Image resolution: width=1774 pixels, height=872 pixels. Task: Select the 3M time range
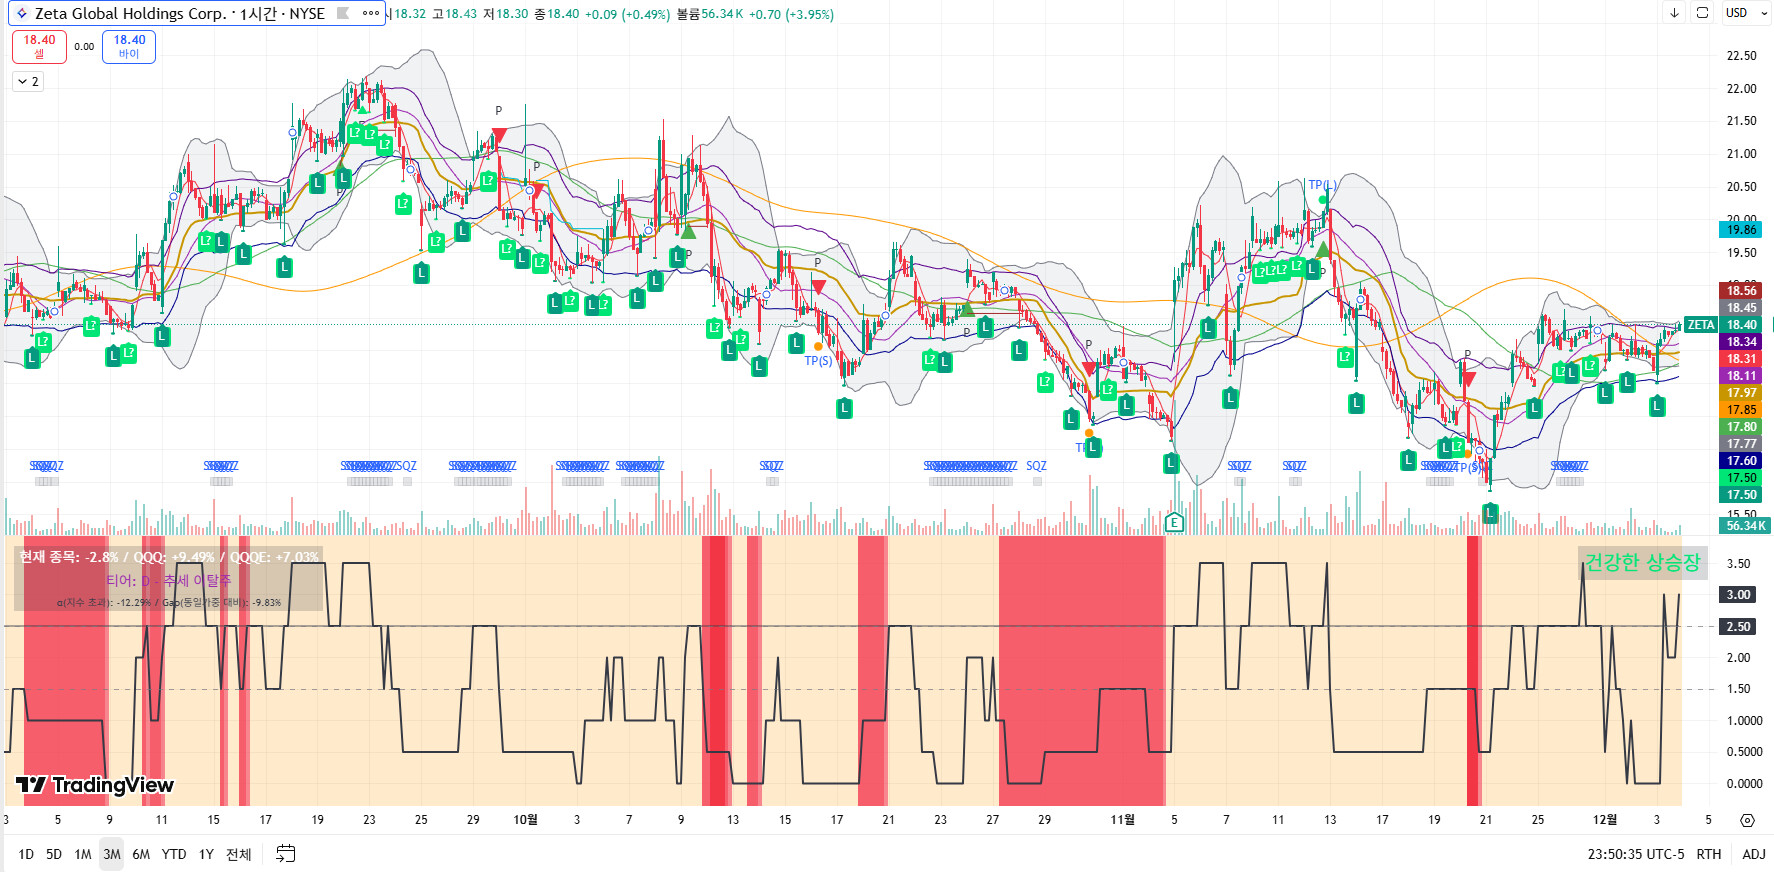coord(112,854)
